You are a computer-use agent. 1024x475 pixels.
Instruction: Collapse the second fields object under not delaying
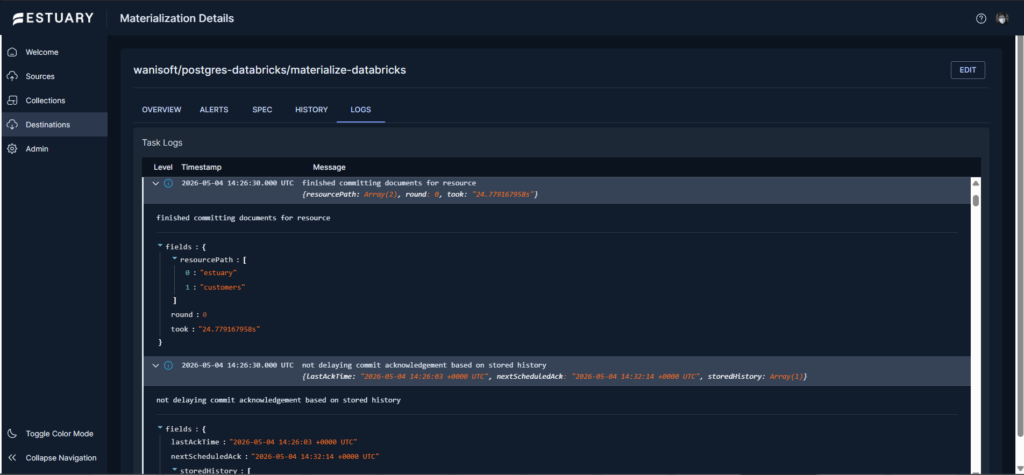pos(160,428)
